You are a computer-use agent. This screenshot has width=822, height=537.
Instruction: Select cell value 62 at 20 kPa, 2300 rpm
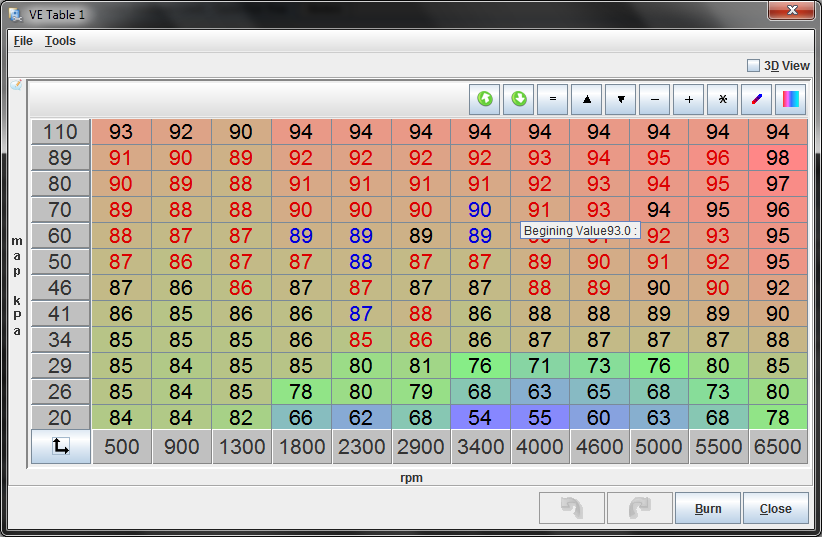coord(361,418)
